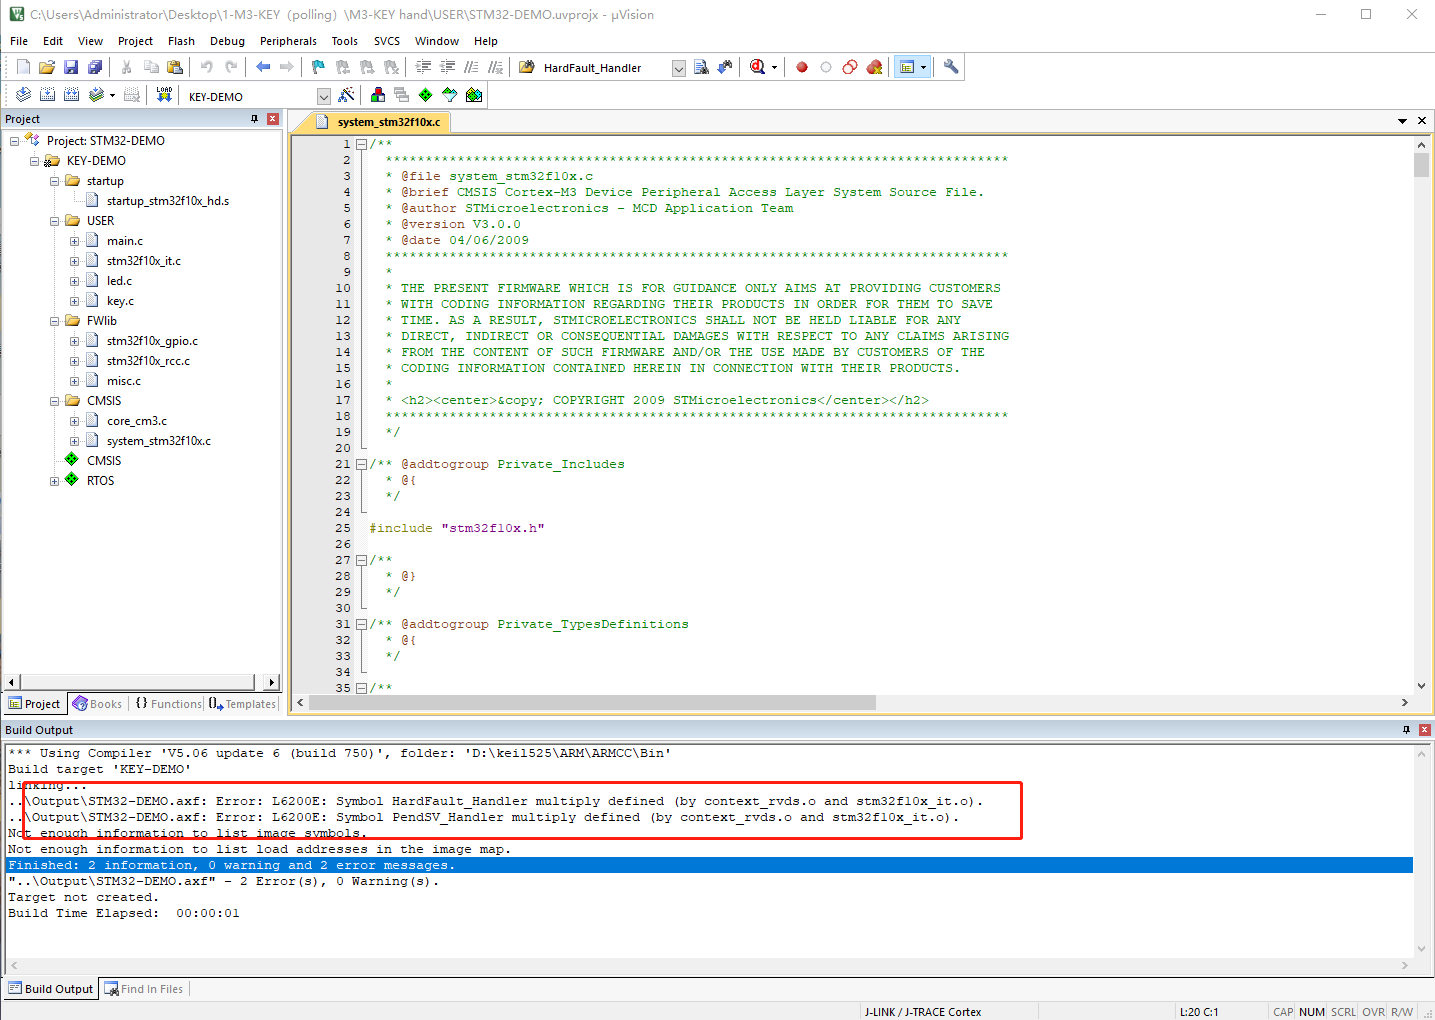Collapse the comment block at line 21
Viewport: 1435px width, 1020px height.
361,464
